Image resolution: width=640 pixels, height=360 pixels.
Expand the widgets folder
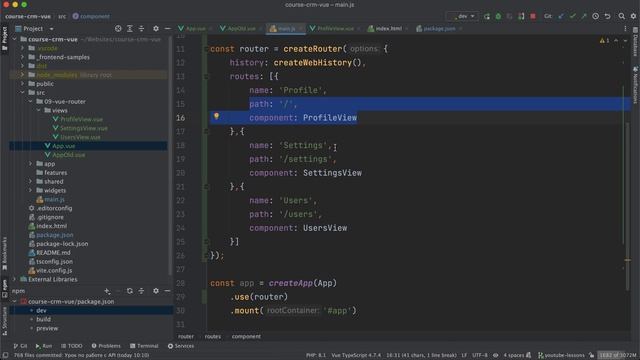tap(31, 190)
